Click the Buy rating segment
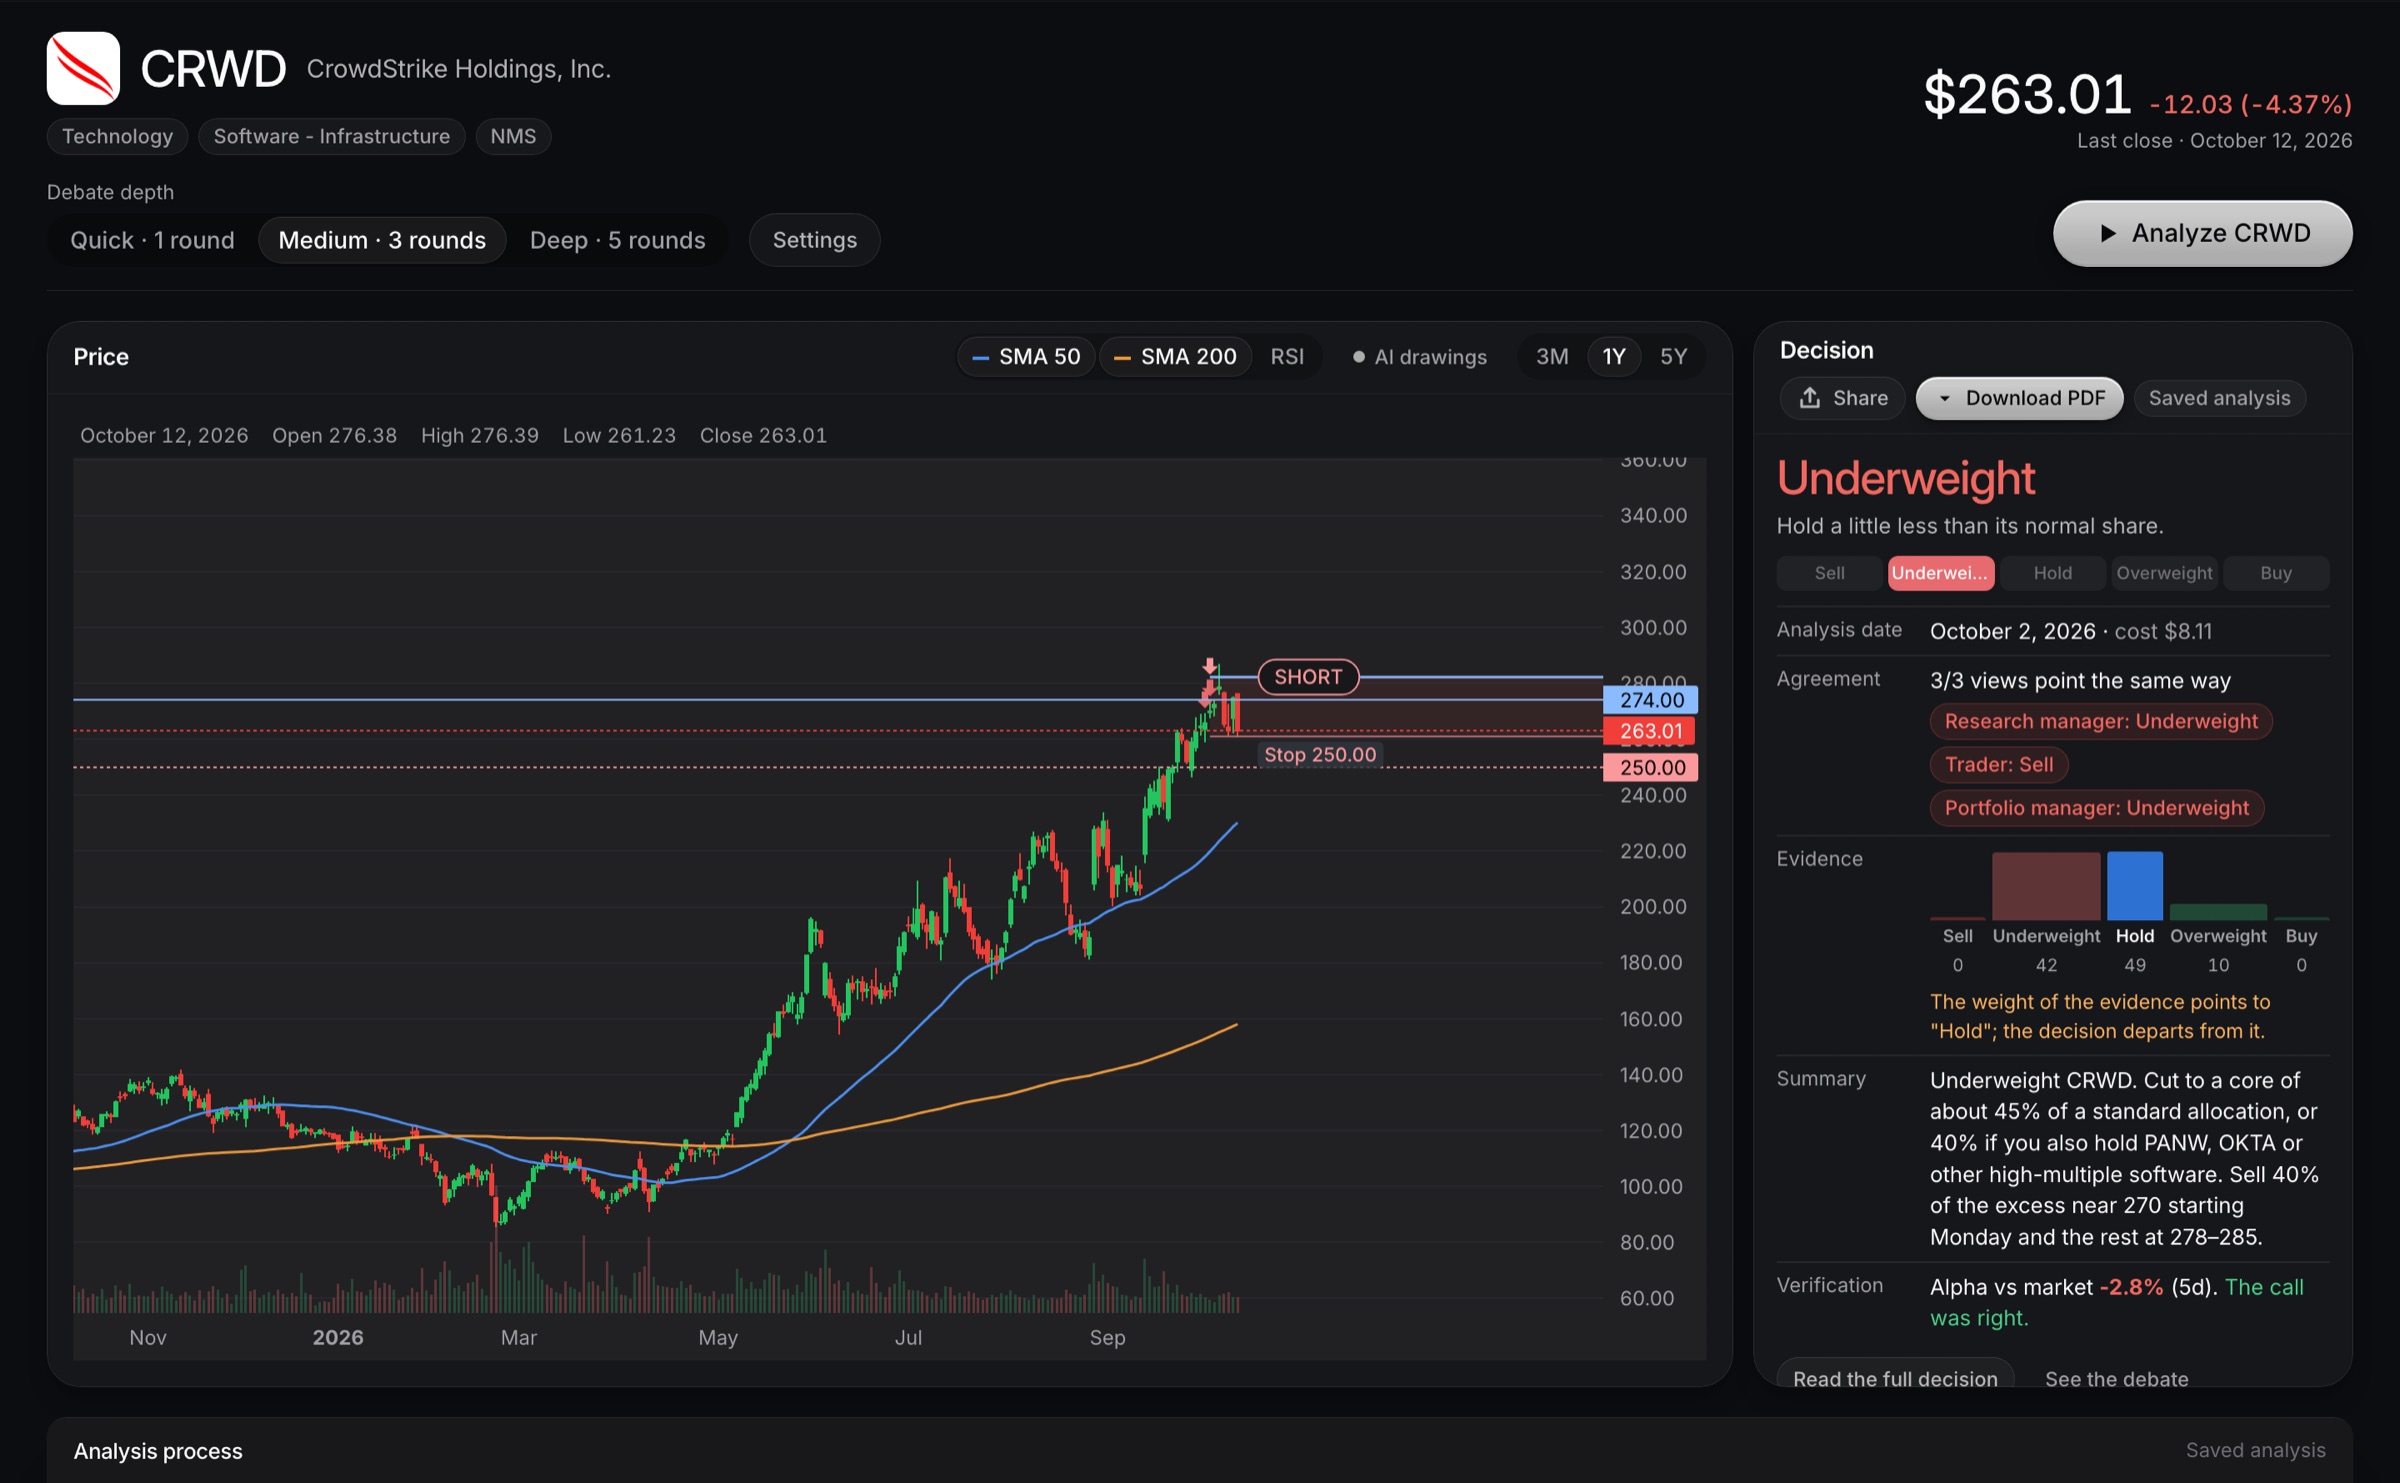Screen dimensions: 2400x1483 coord(2276,573)
